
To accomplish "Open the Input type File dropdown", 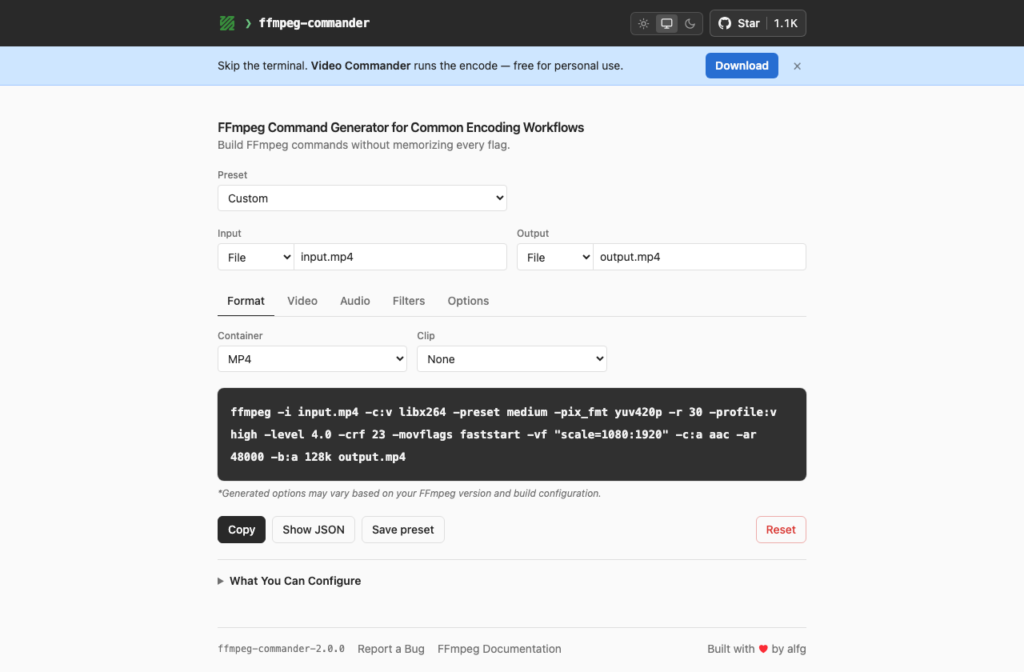I will (256, 257).
